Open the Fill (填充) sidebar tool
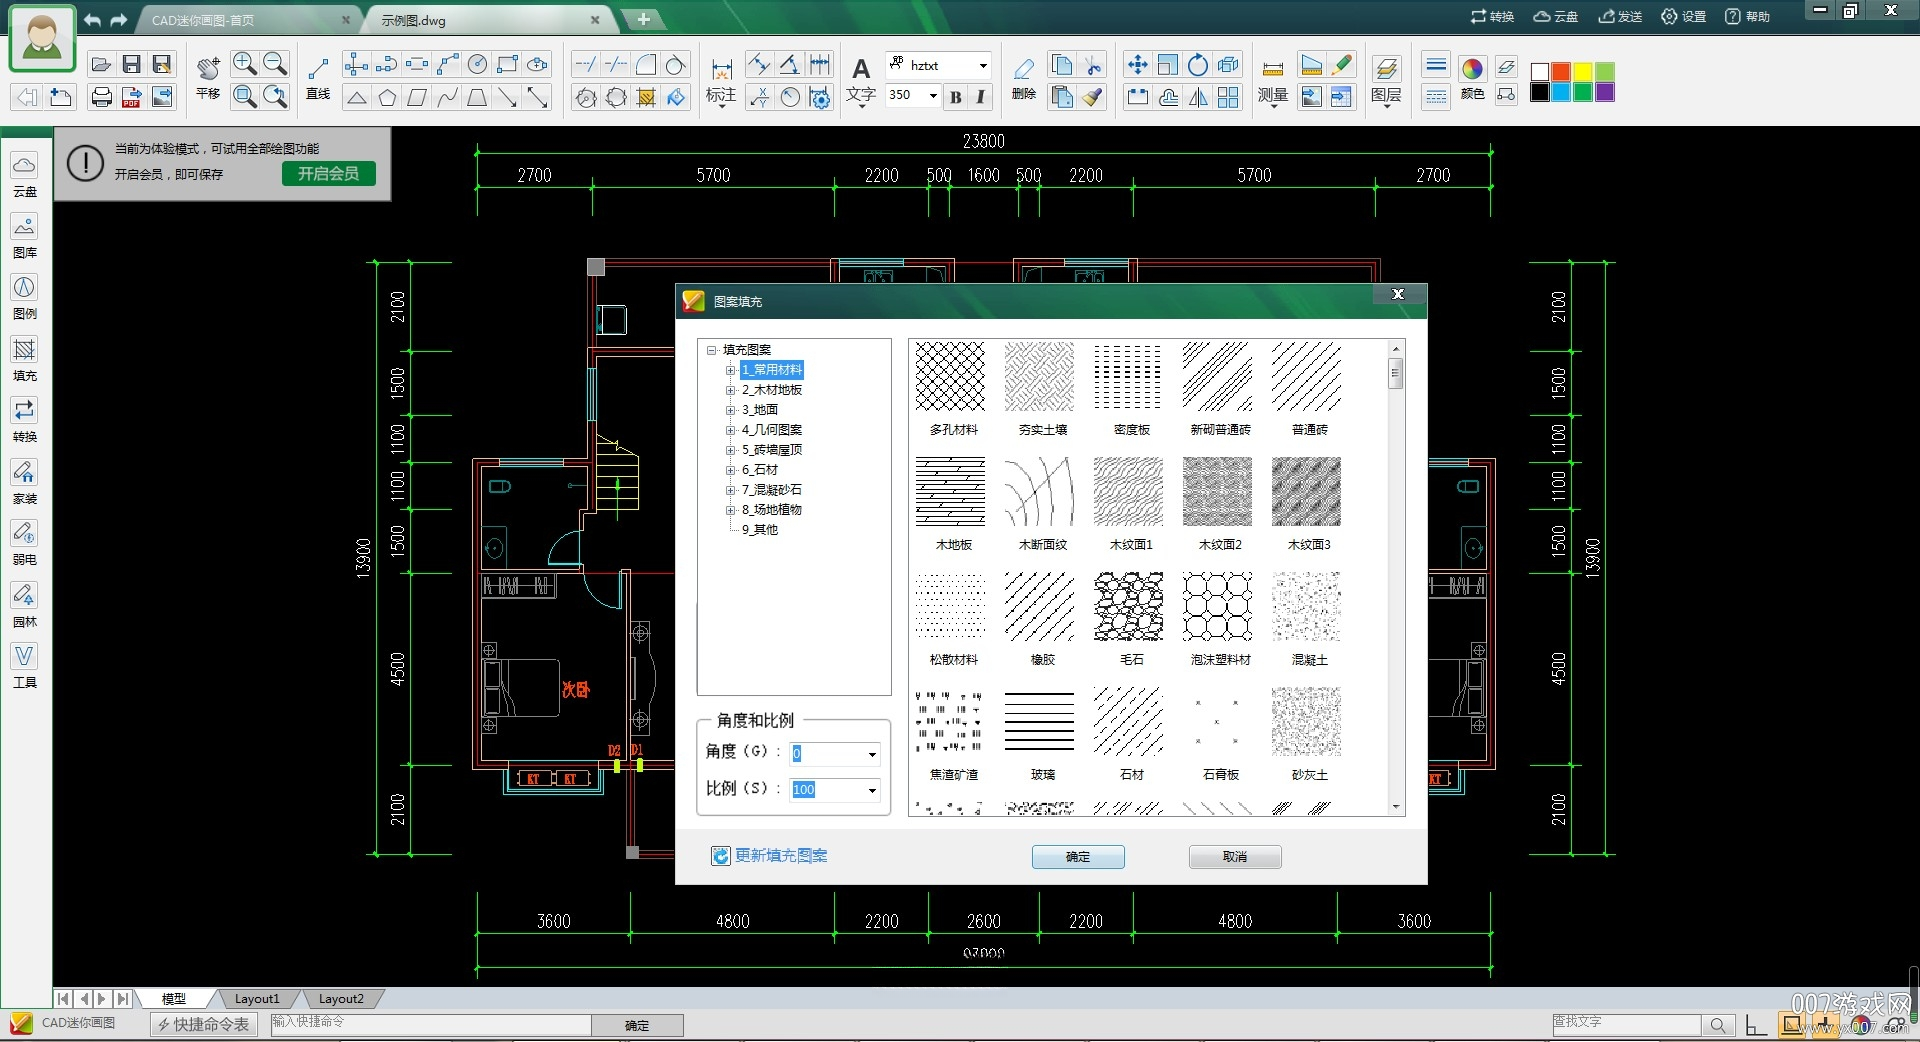The image size is (1920, 1042). (x=25, y=360)
